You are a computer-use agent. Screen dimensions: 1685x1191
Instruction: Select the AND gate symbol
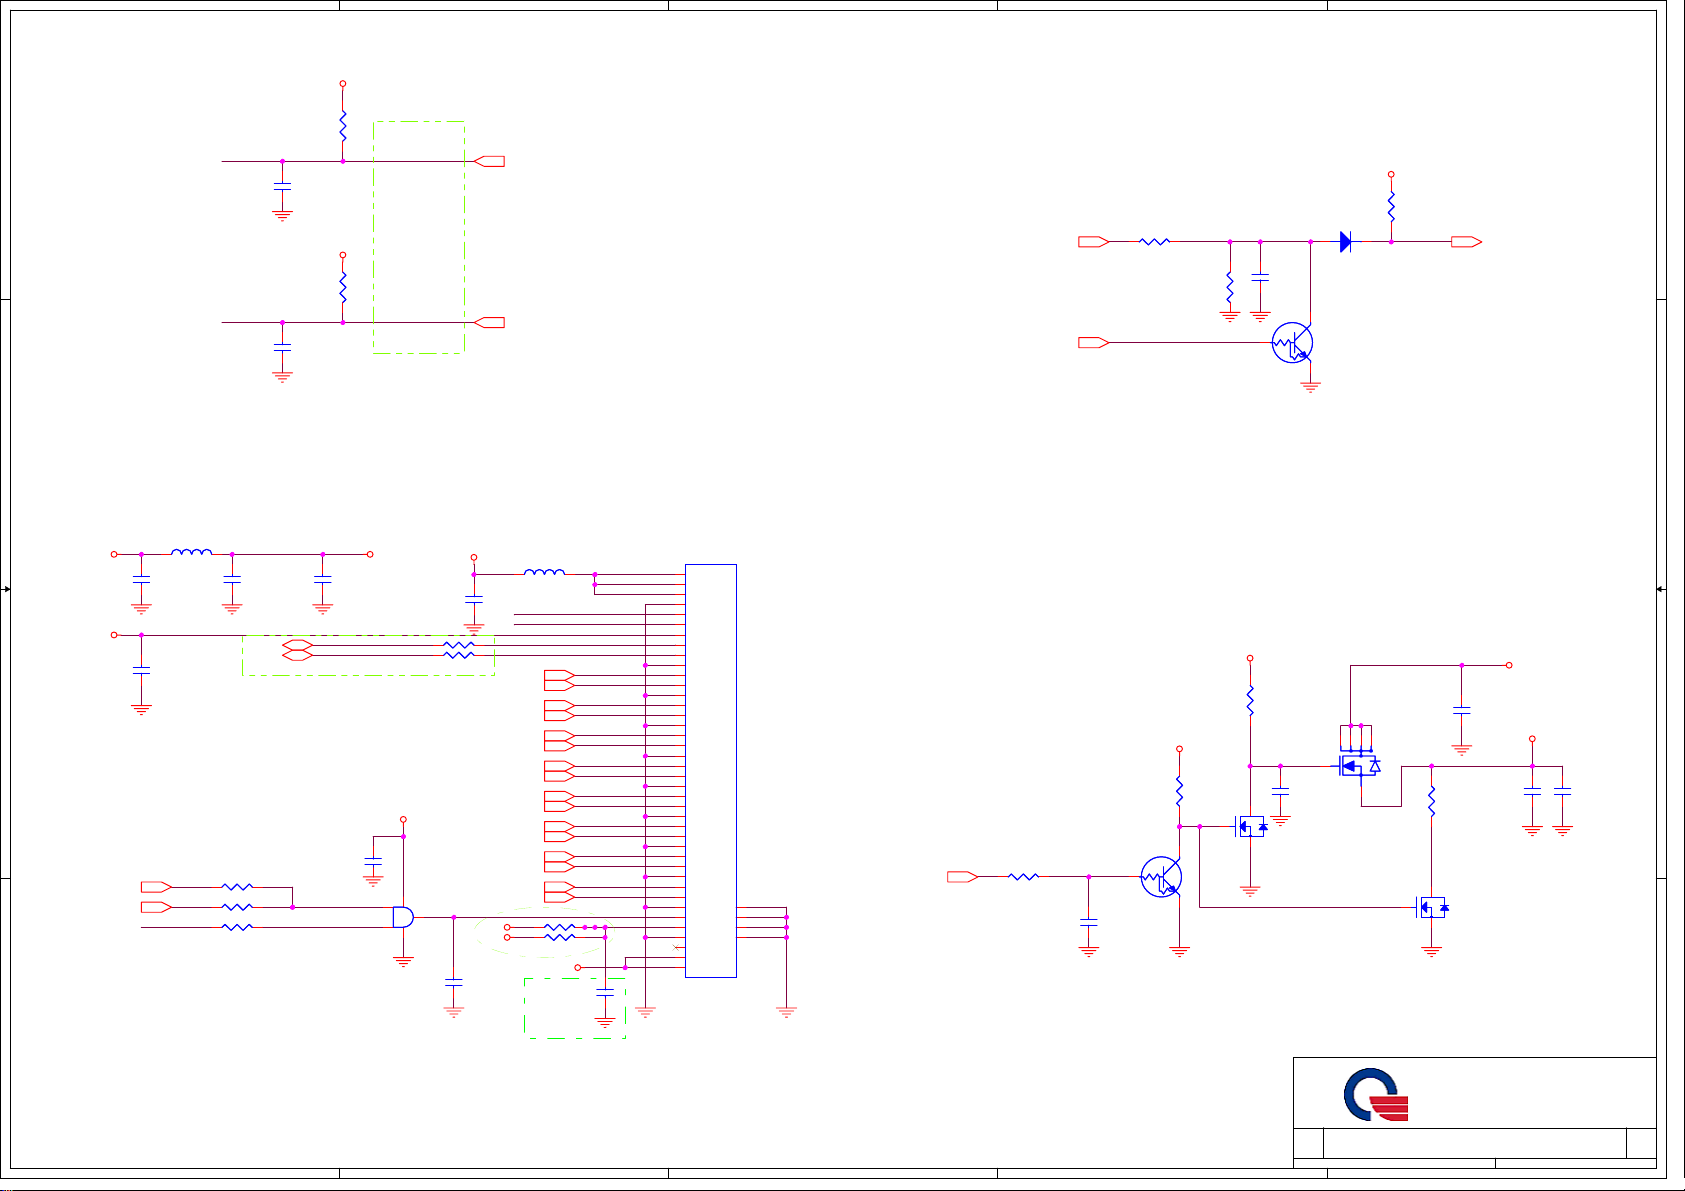402,917
